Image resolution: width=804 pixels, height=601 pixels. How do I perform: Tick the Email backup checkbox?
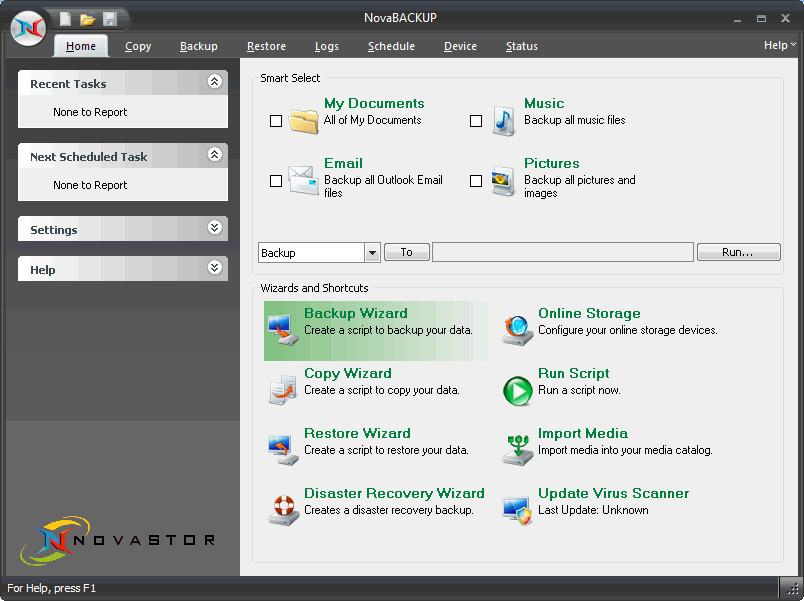276,181
